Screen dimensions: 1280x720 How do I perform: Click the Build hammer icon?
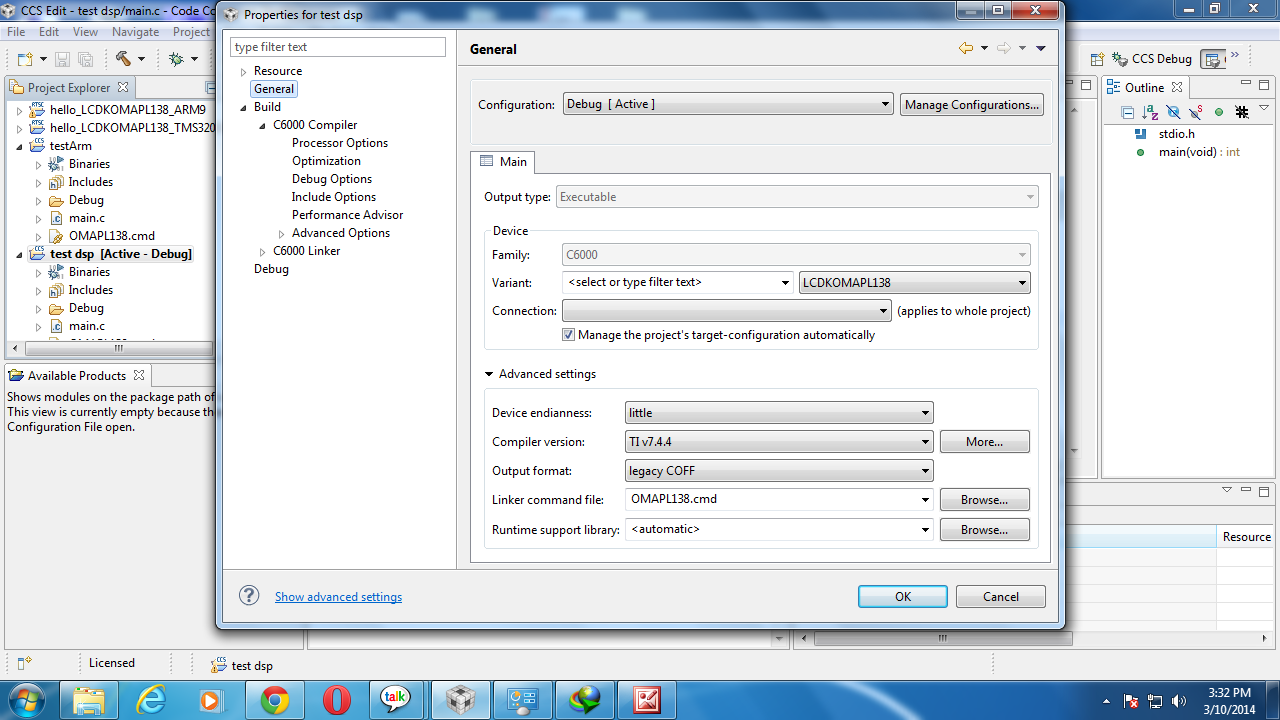point(124,59)
